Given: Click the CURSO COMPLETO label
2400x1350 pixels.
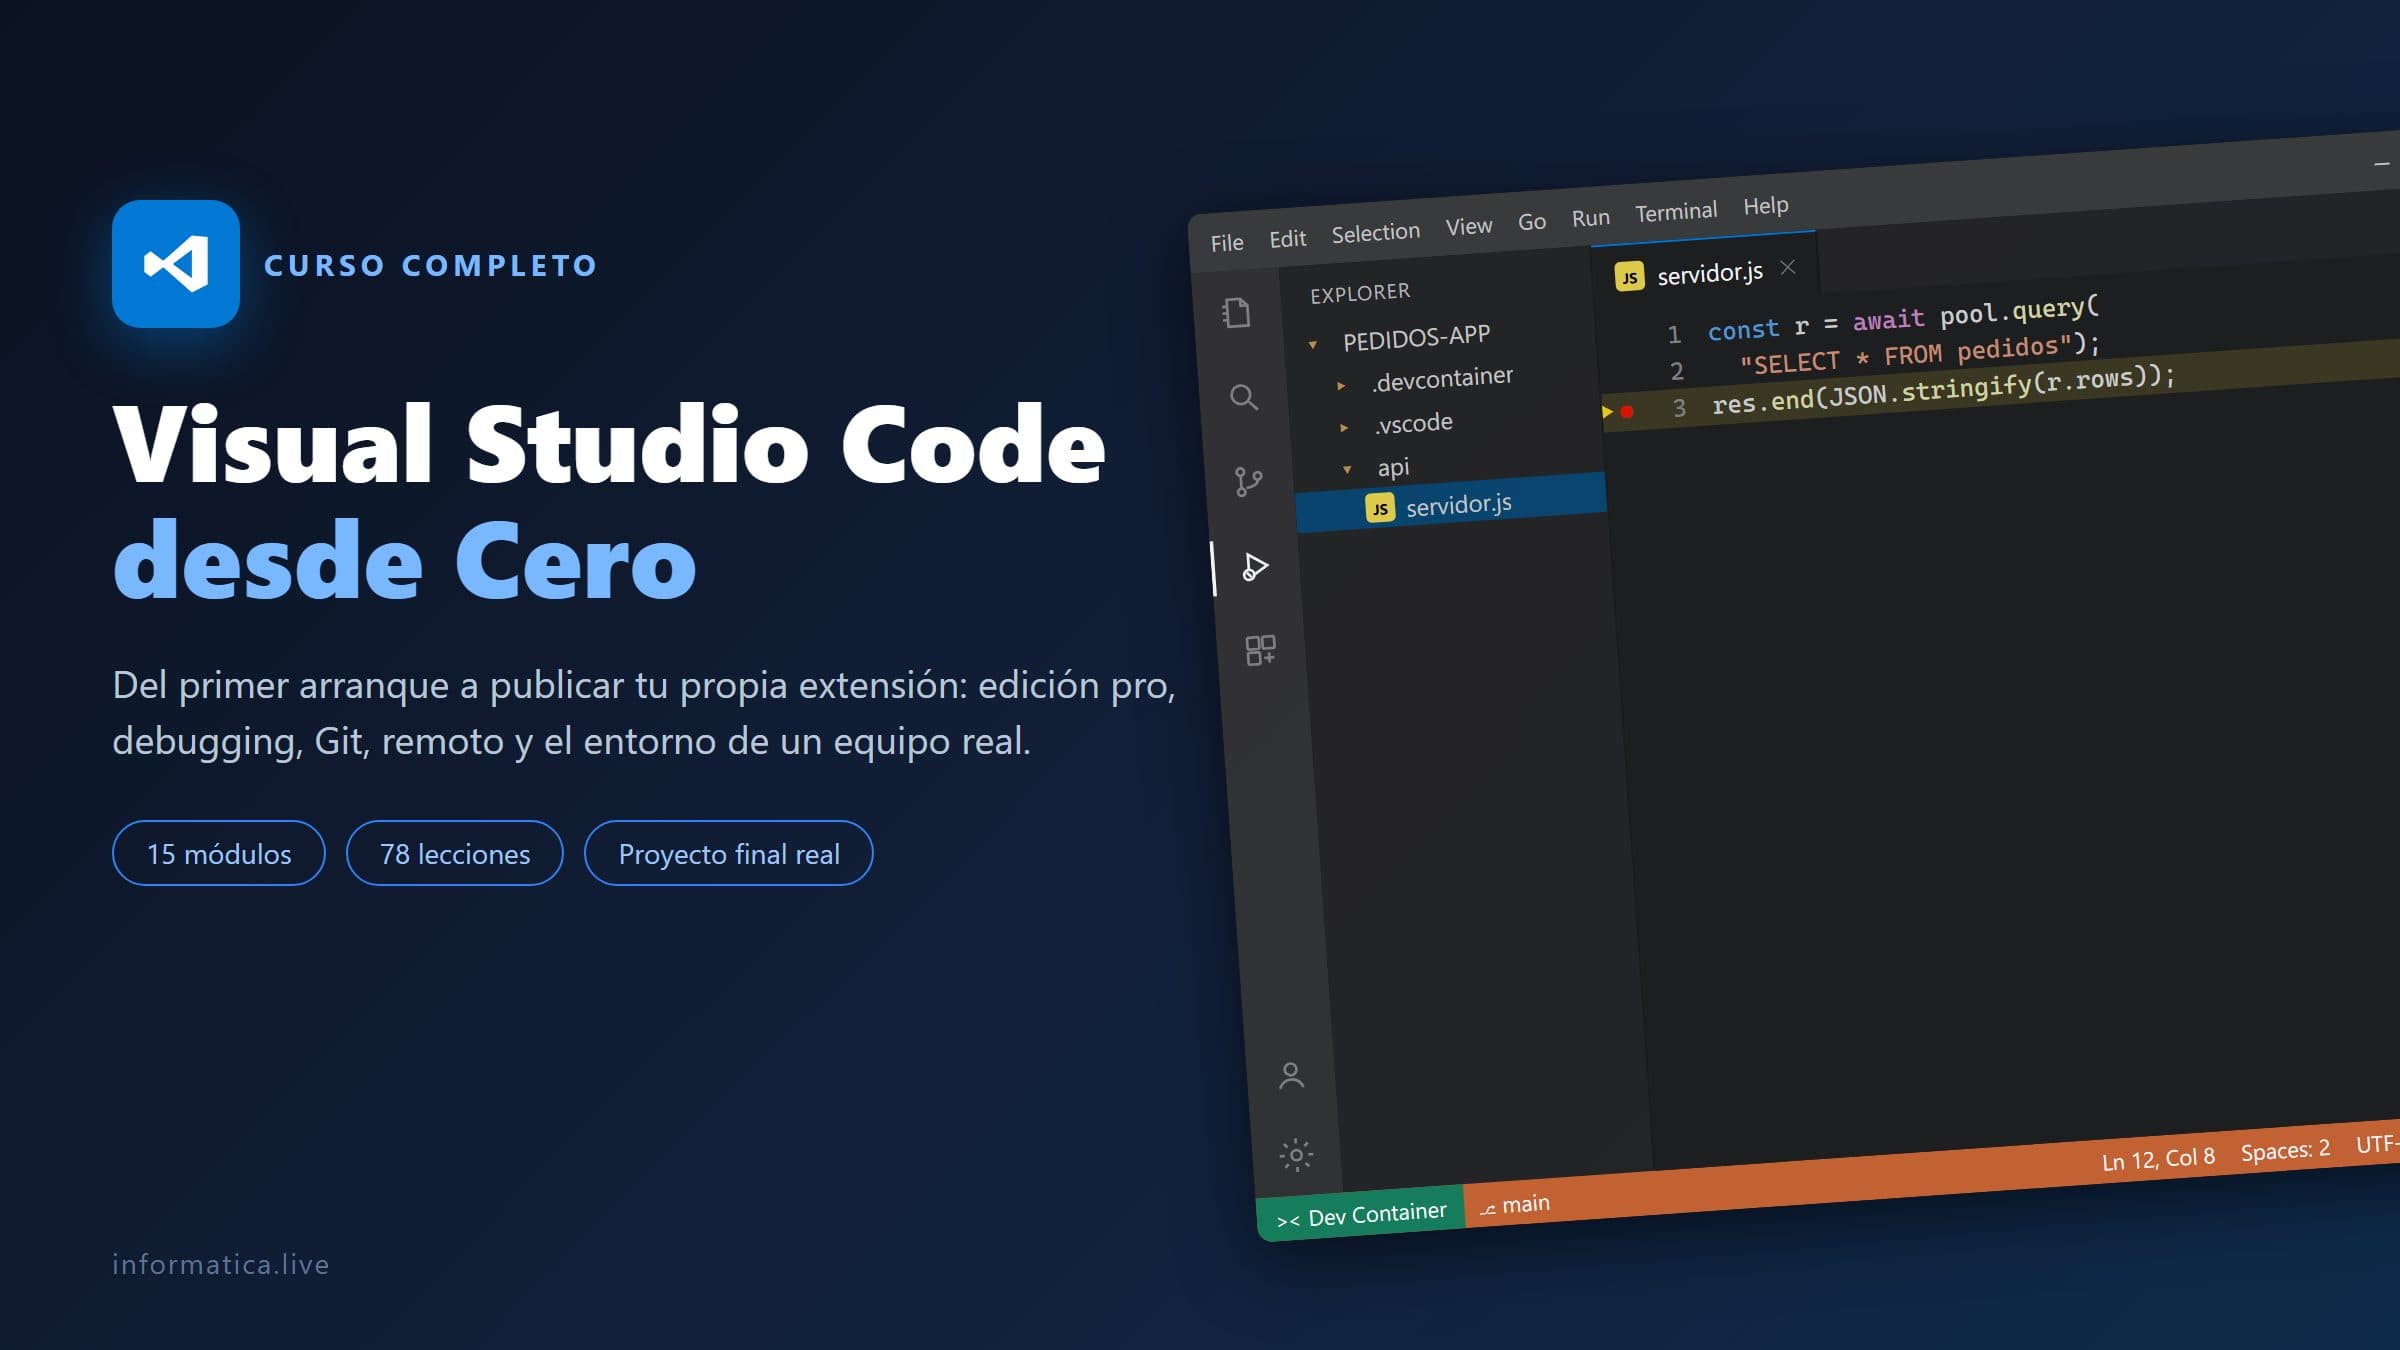Looking at the screenshot, I should 431,265.
